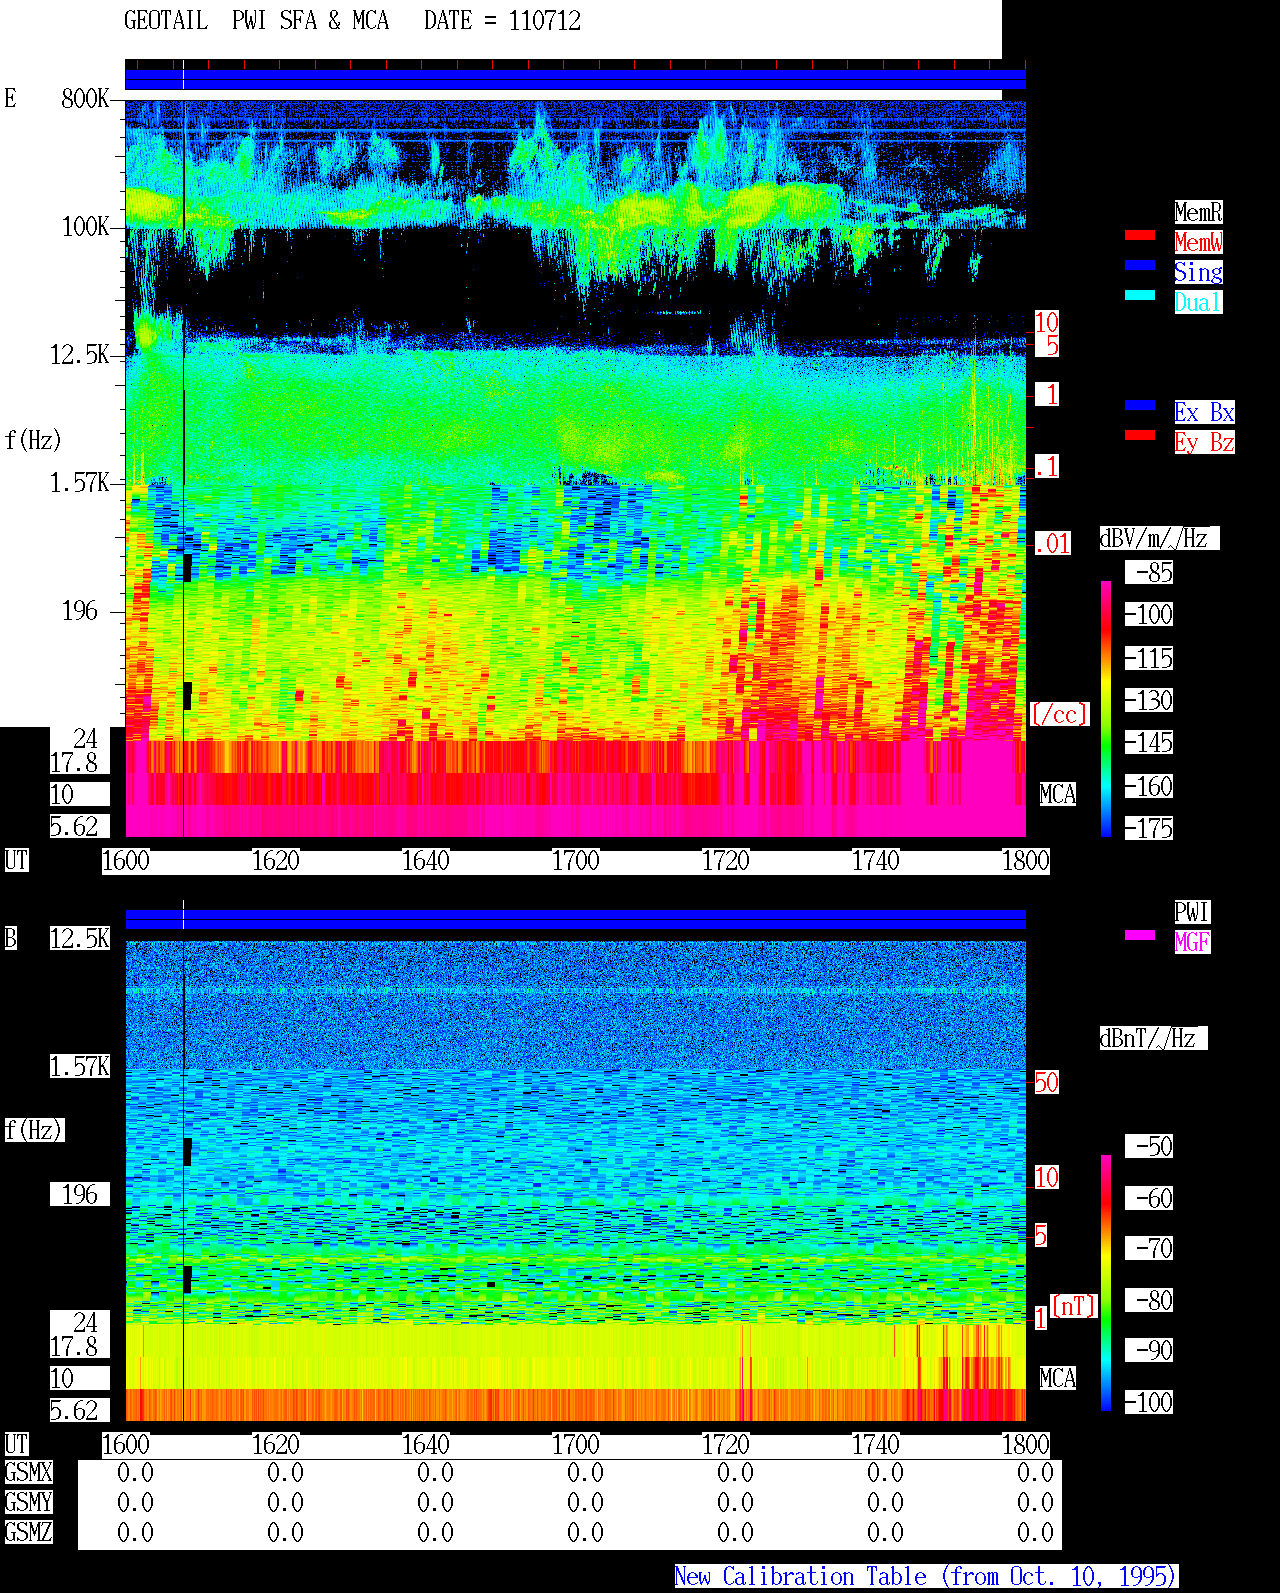Click the magenta MGF legend swatch

(x=1140, y=935)
